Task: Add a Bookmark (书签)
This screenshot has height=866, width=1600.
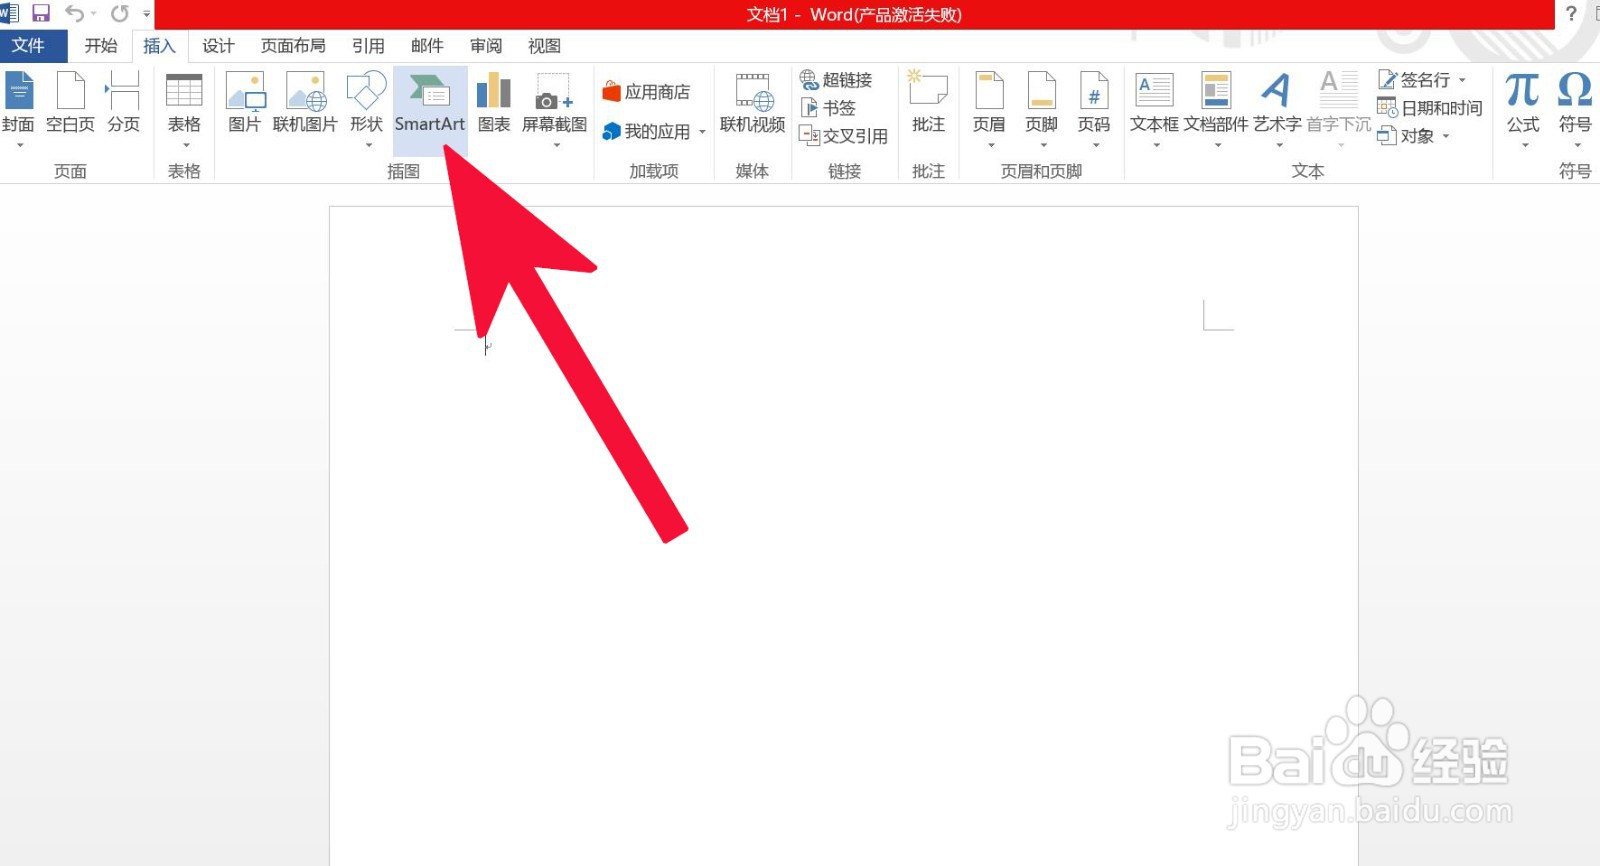Action: (x=828, y=108)
